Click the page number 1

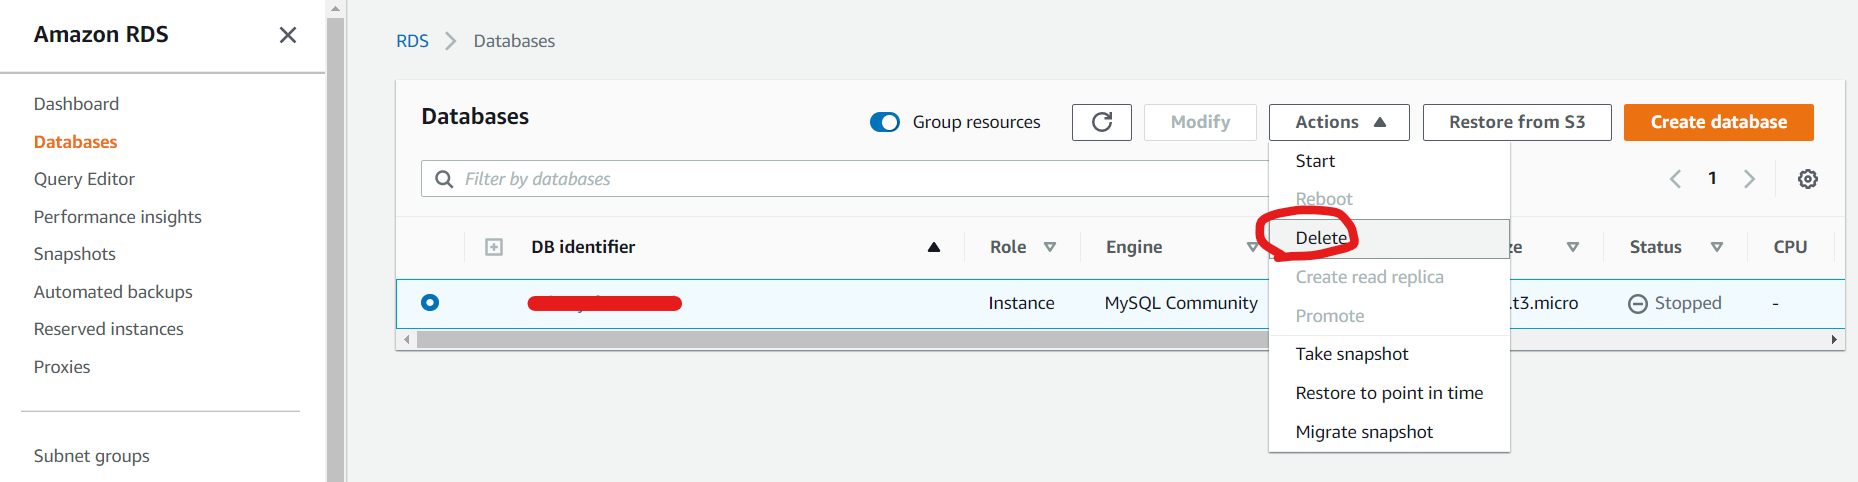[1712, 178]
